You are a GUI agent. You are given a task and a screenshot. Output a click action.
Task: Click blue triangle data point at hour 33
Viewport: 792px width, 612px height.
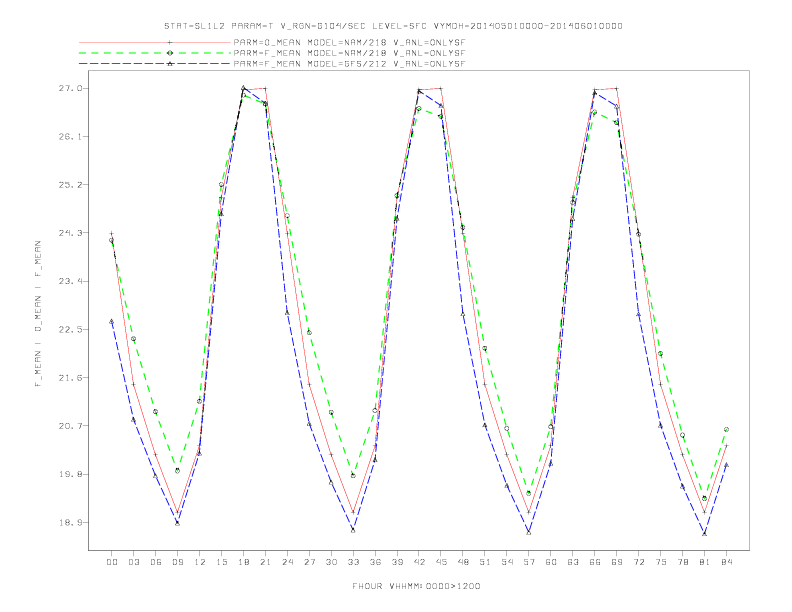tap(353, 530)
